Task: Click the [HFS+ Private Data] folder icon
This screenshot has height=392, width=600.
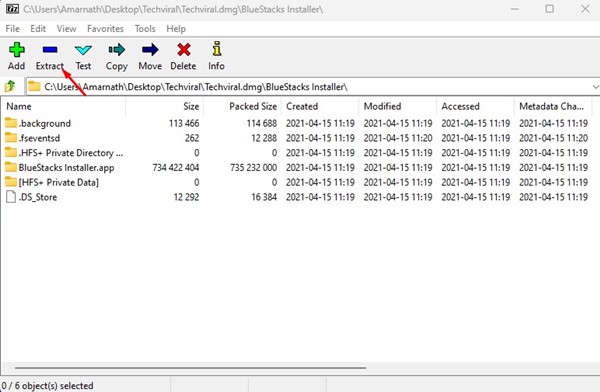Action: point(11,182)
